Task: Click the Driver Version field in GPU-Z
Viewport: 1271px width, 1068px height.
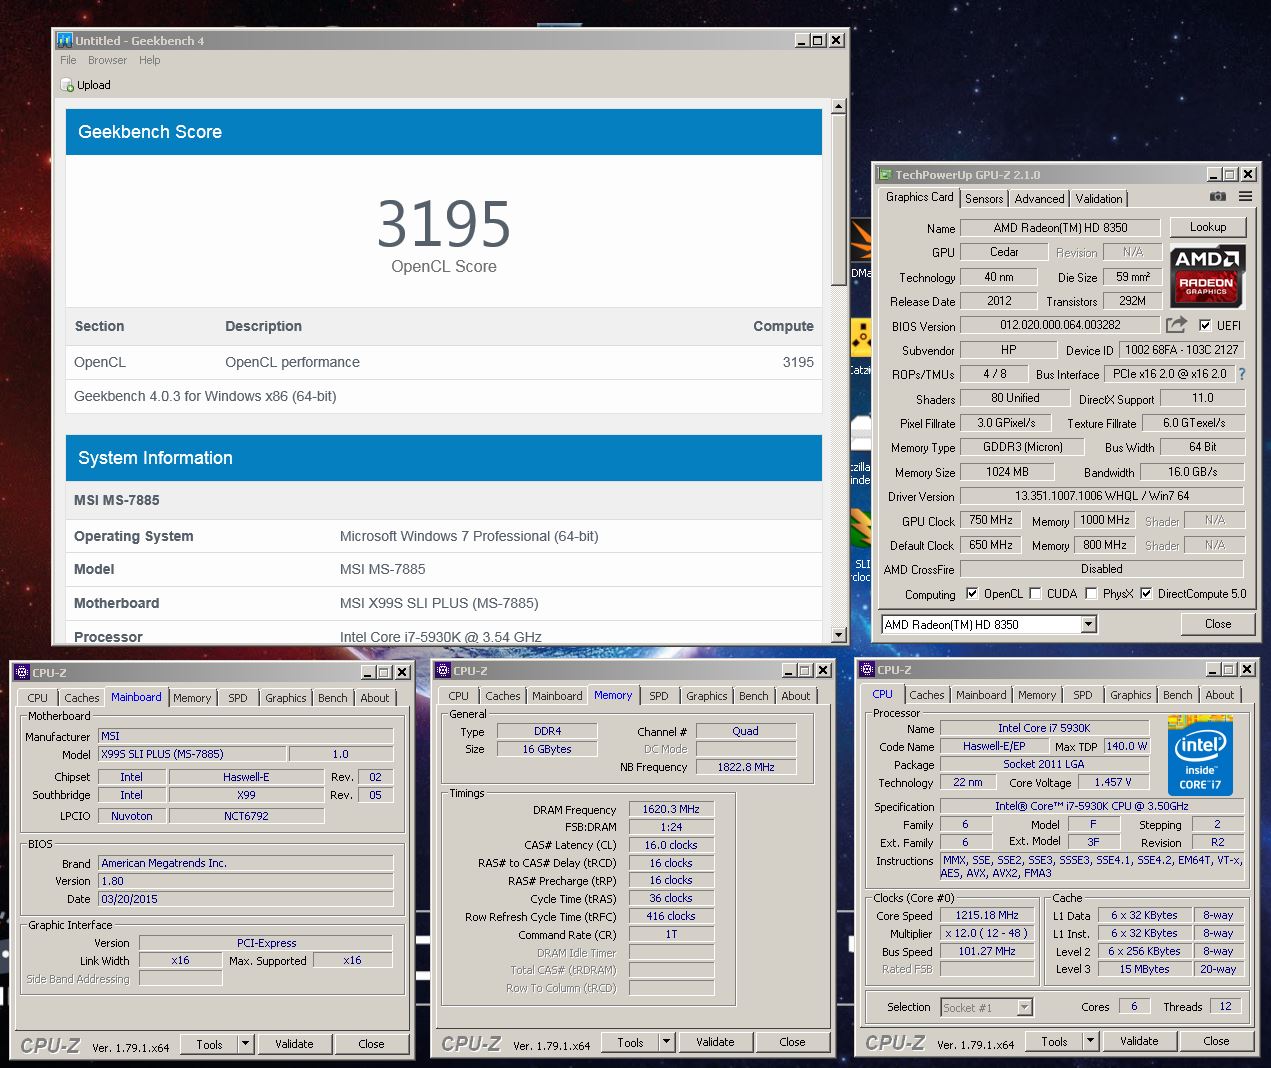Action: pos(1102,496)
